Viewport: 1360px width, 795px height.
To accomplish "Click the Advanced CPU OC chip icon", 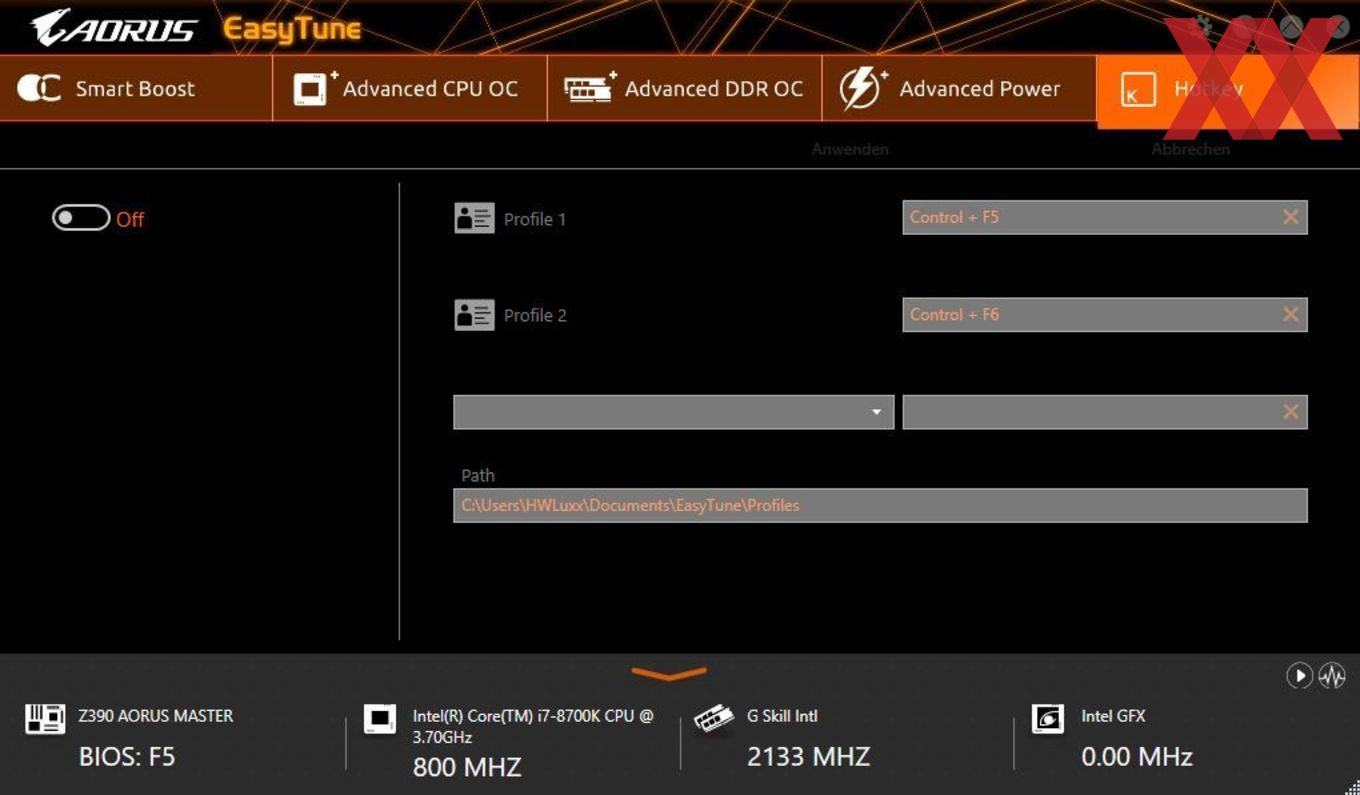I will (315, 88).
